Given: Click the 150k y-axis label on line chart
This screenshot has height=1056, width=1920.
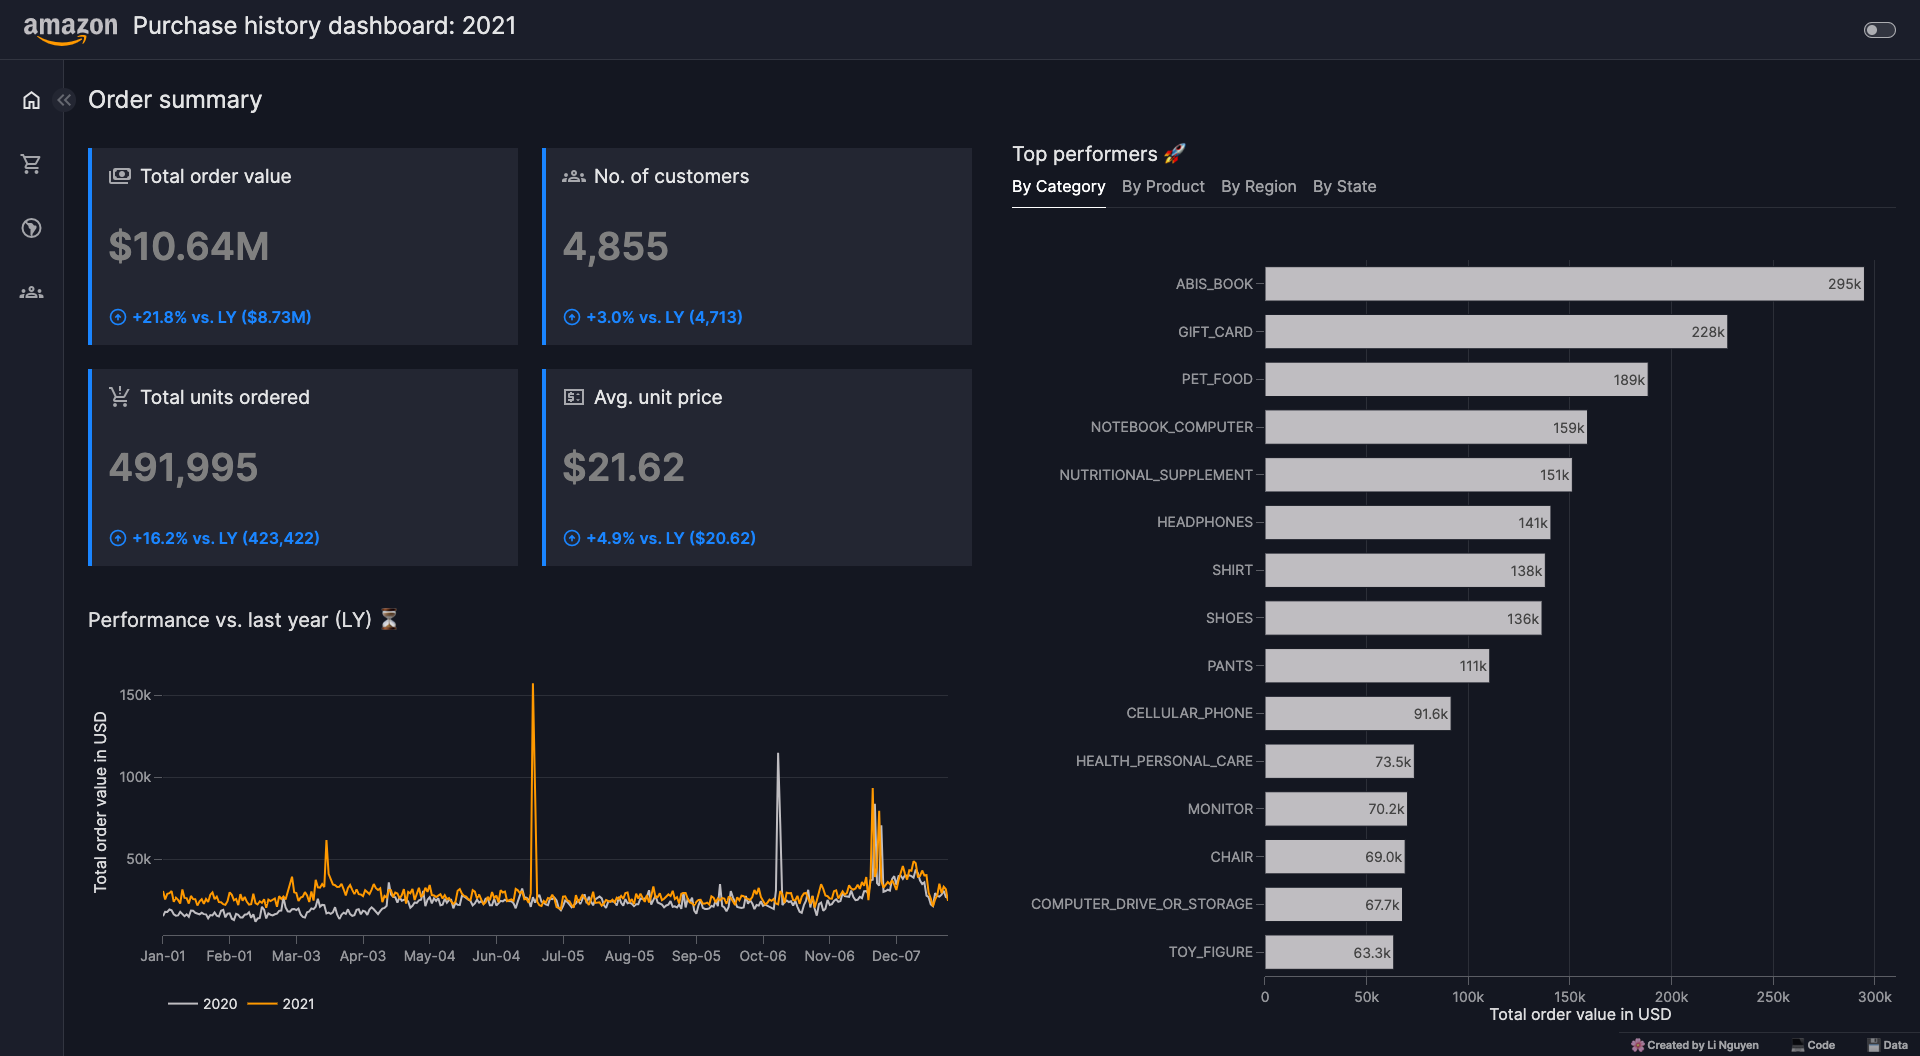Looking at the screenshot, I should [x=135, y=695].
